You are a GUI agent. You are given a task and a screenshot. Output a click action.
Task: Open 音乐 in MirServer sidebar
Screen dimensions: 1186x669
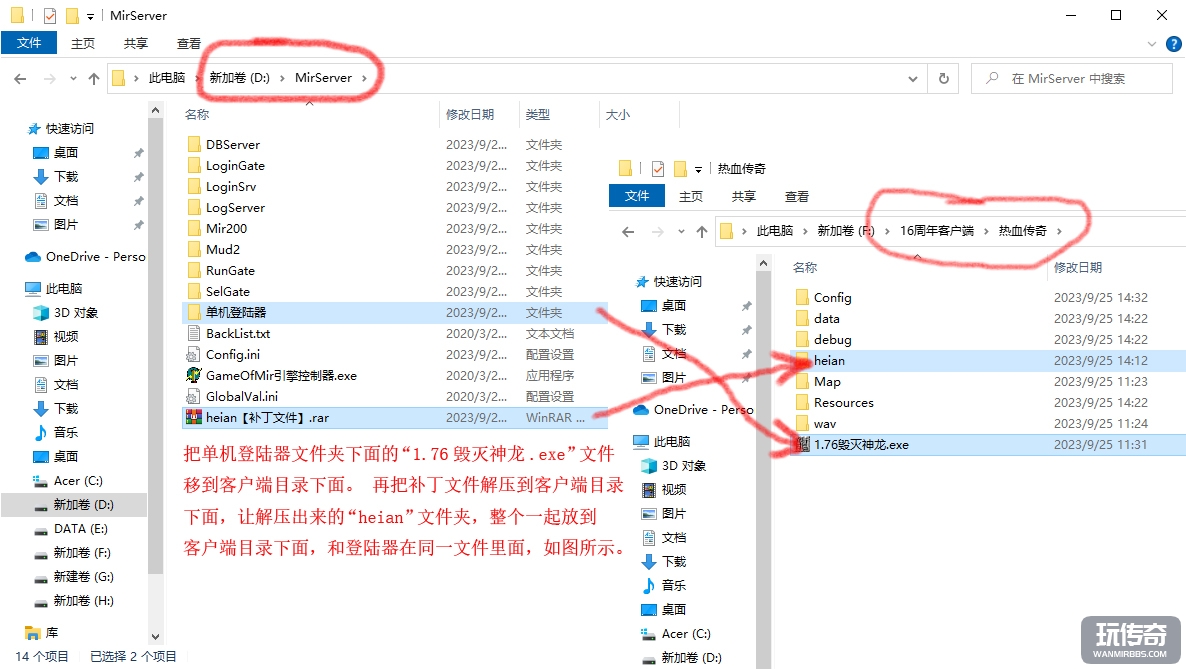click(x=66, y=432)
